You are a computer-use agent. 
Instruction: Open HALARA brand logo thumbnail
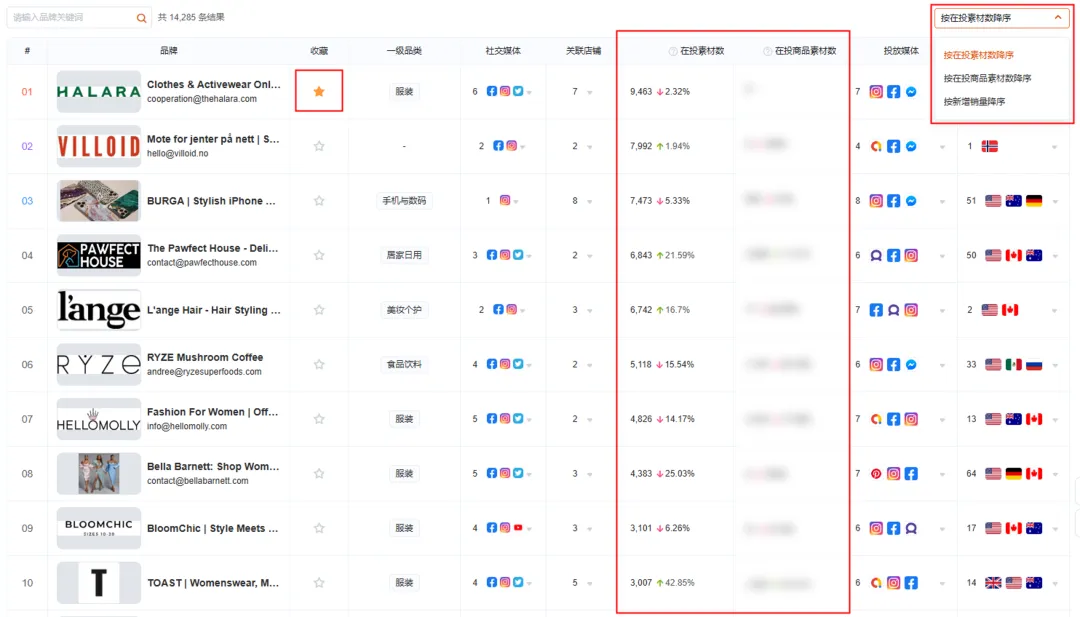(x=98, y=92)
